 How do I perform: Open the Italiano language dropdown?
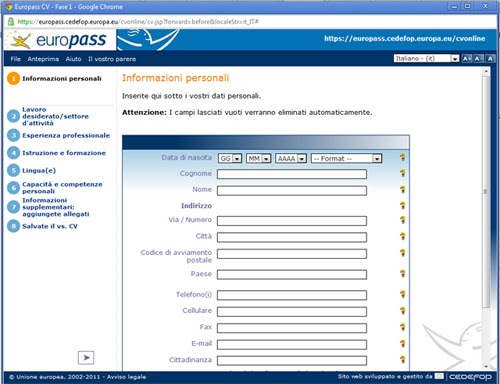[x=426, y=59]
